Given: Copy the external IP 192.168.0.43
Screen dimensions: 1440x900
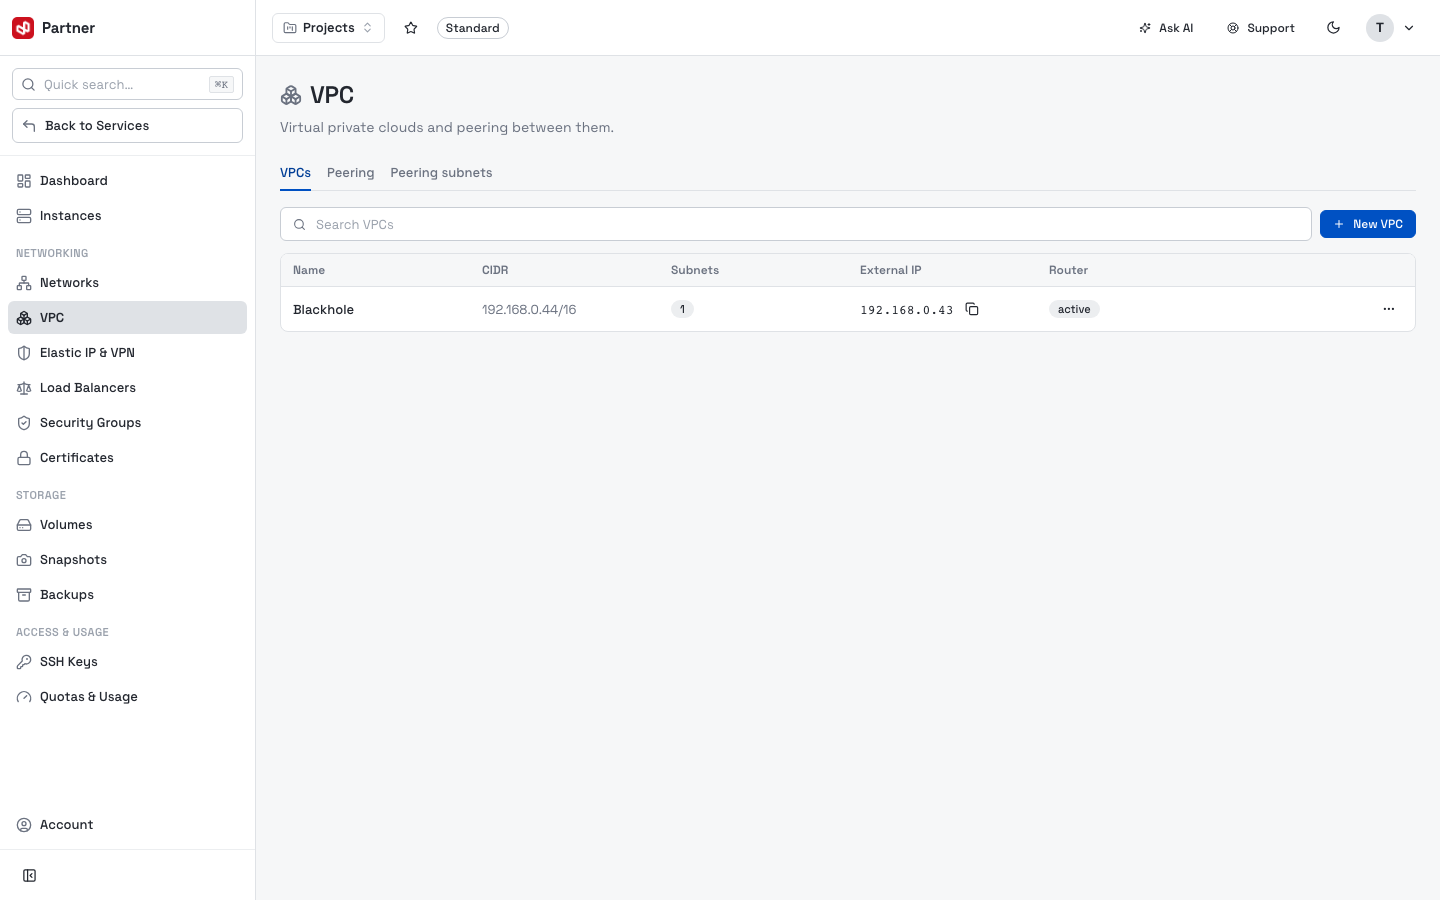Looking at the screenshot, I should (972, 309).
